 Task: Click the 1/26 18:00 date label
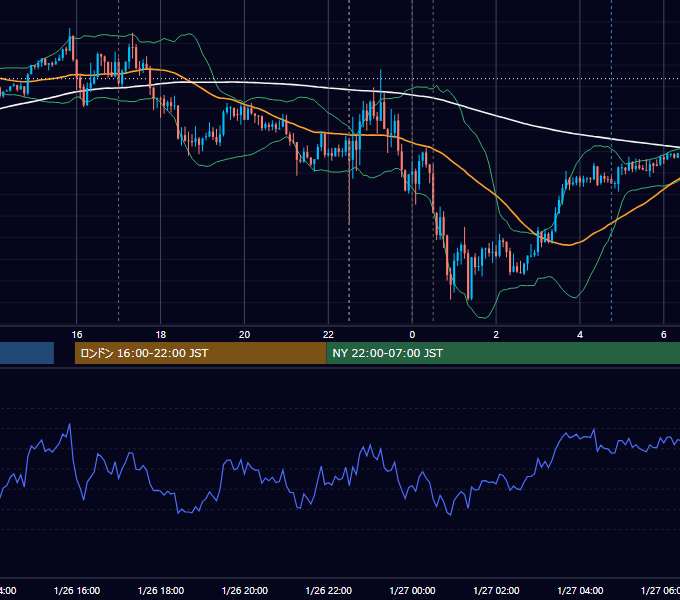[x=160, y=590]
